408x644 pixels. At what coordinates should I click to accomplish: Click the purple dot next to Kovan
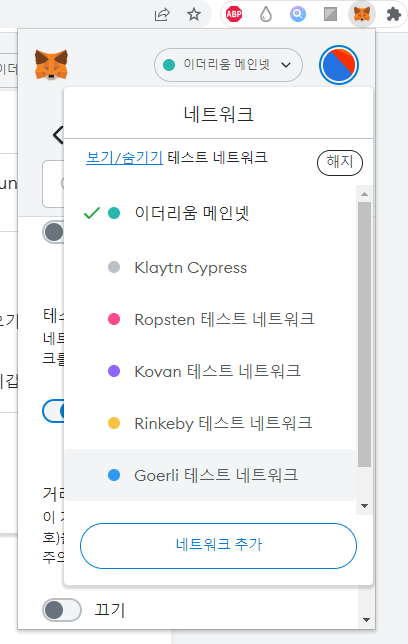point(114,371)
